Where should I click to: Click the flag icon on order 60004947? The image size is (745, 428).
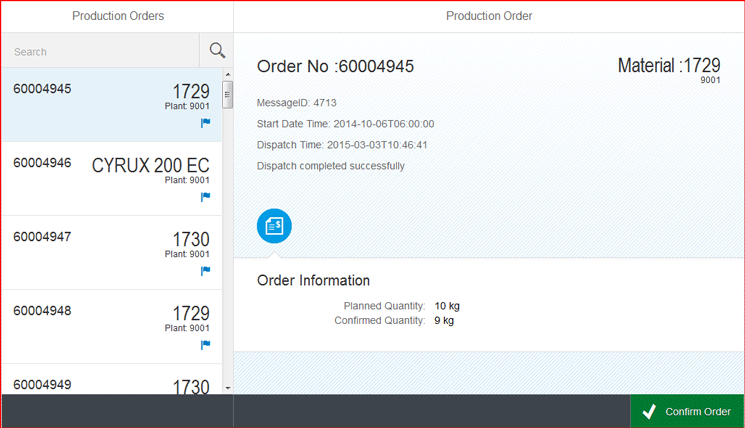[x=205, y=271]
